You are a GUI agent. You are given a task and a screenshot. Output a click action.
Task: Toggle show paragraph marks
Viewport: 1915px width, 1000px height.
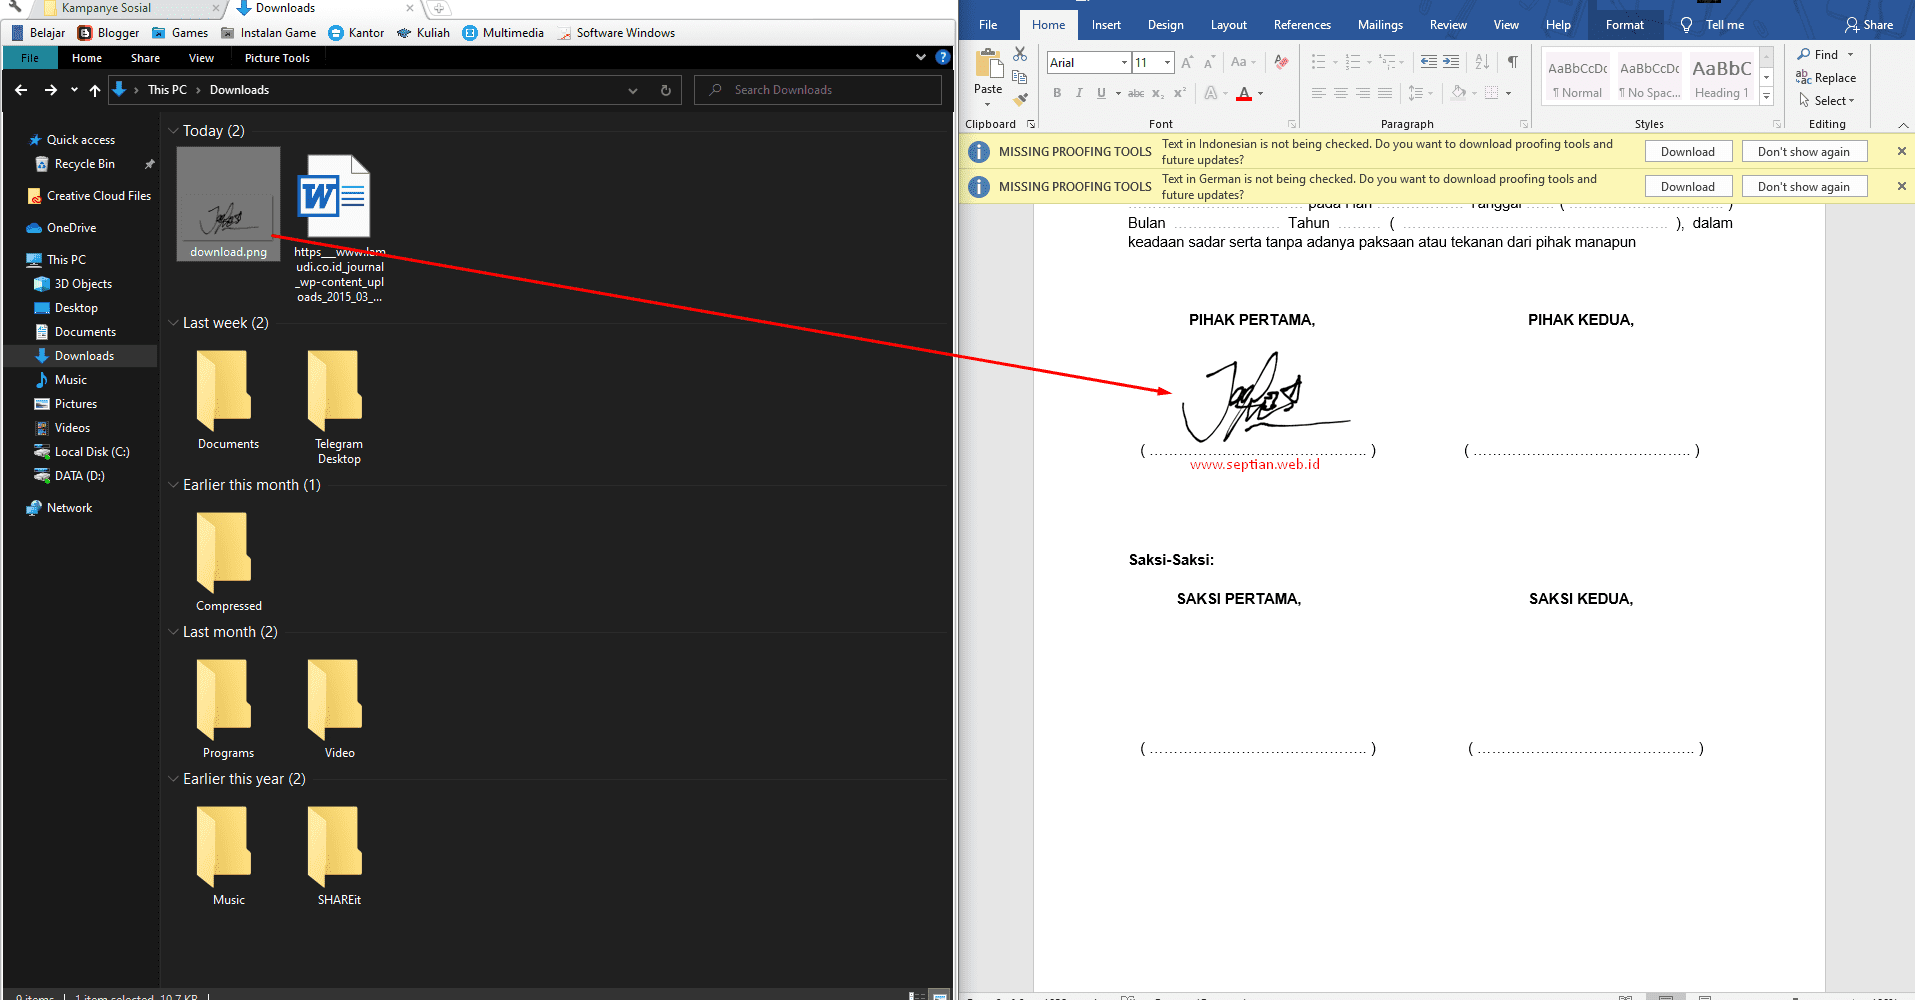click(x=1513, y=62)
